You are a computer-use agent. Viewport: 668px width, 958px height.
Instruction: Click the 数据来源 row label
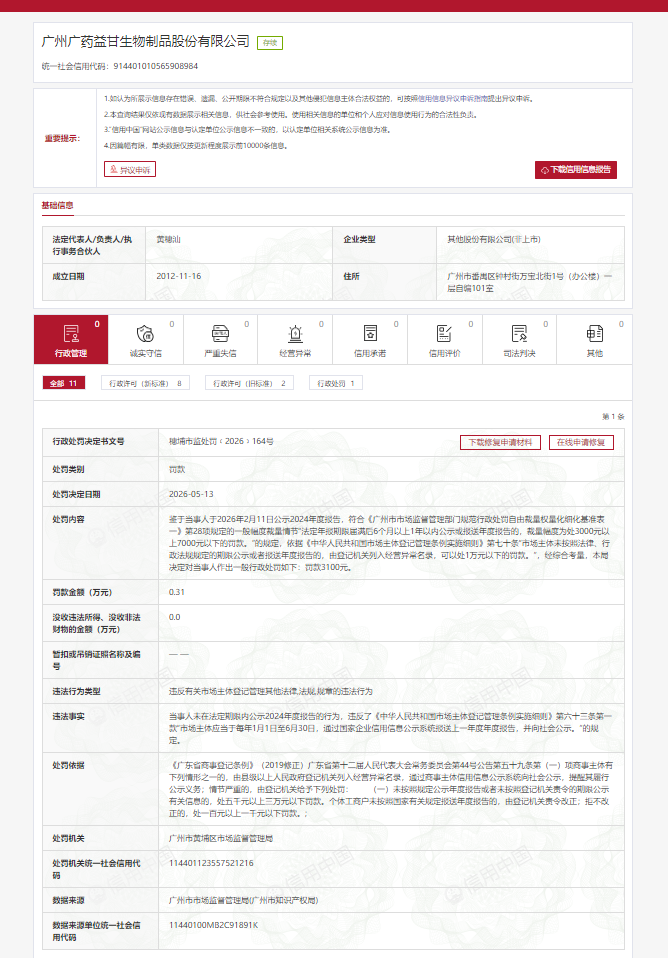click(x=68, y=901)
